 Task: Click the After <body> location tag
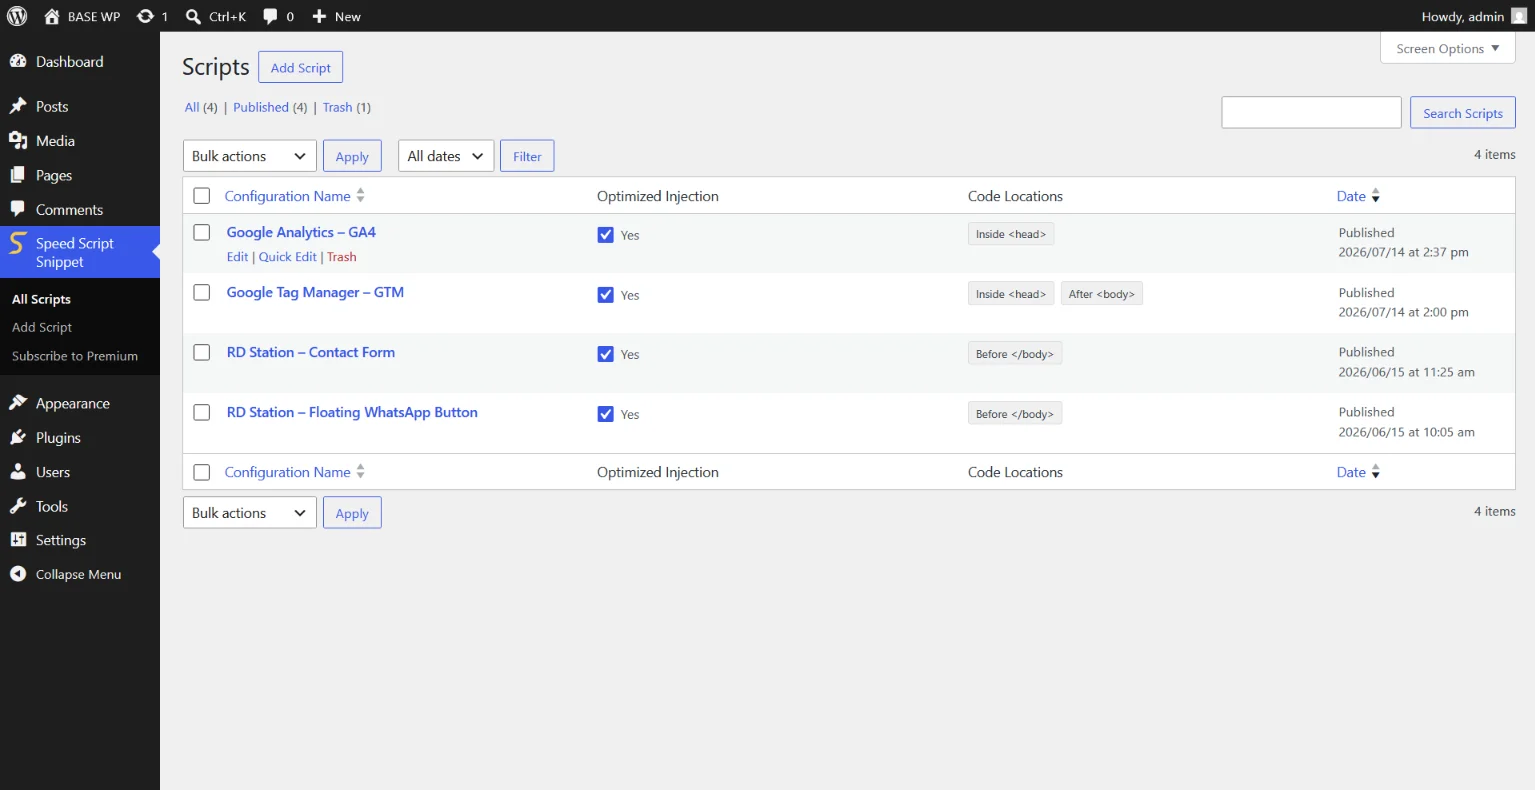click(x=1102, y=294)
